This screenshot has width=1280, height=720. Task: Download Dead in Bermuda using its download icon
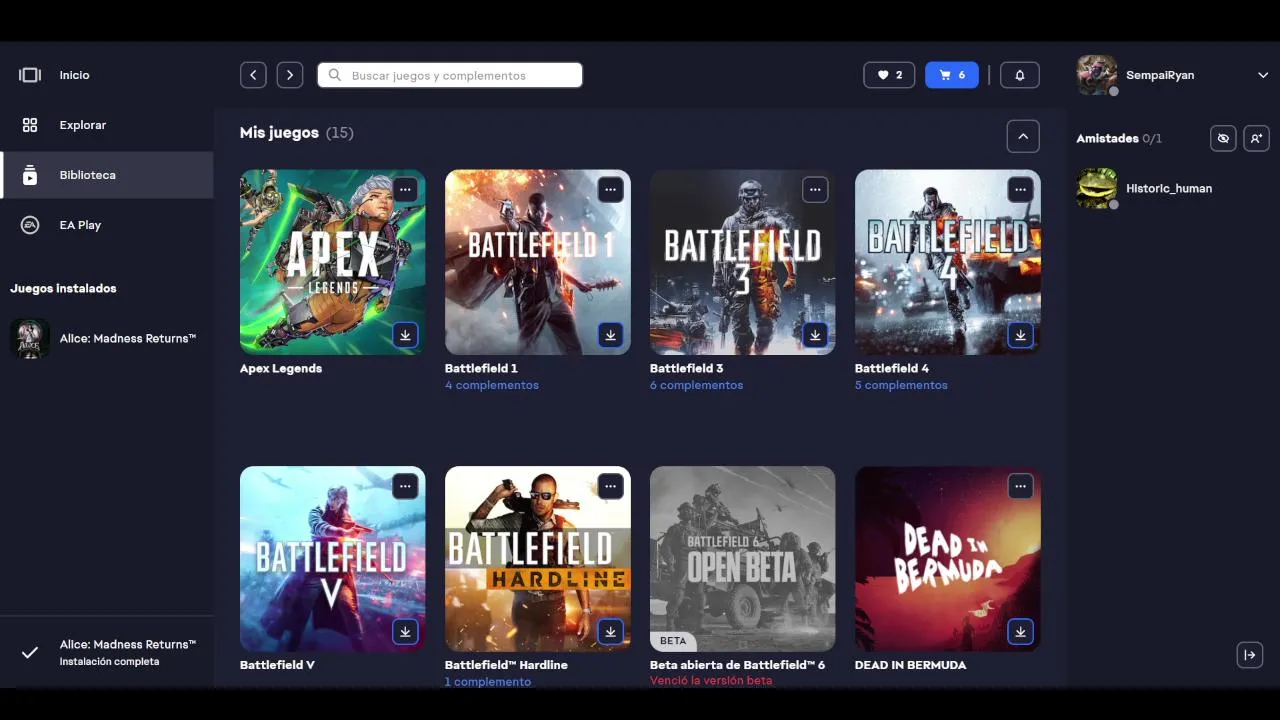click(x=1020, y=632)
